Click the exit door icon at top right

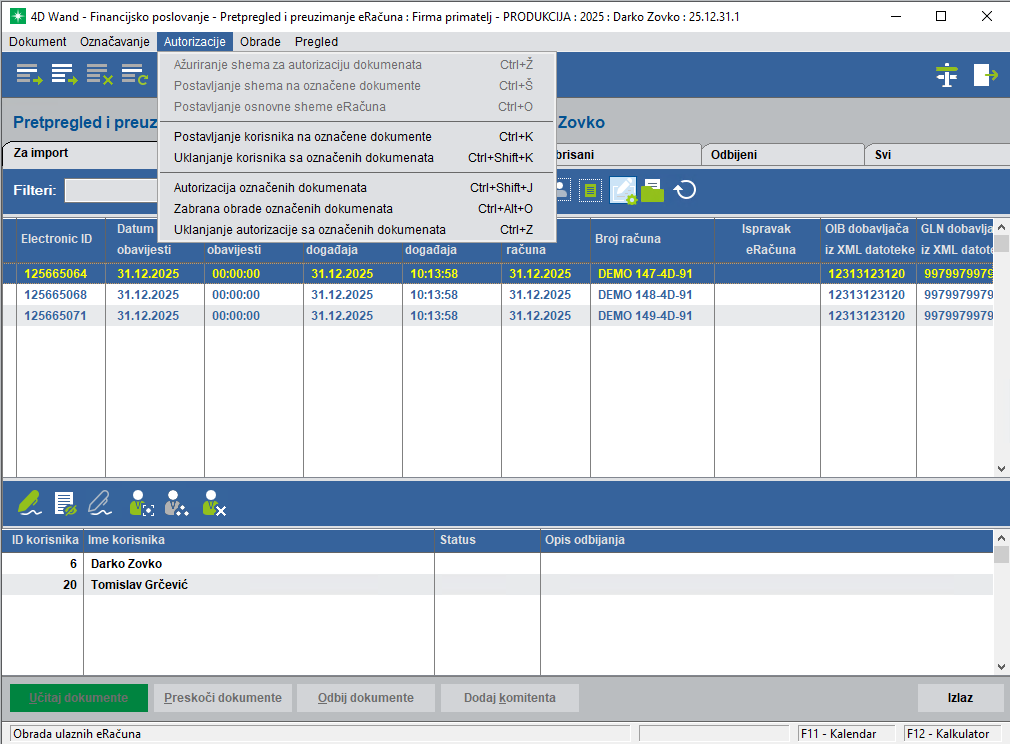[985, 75]
